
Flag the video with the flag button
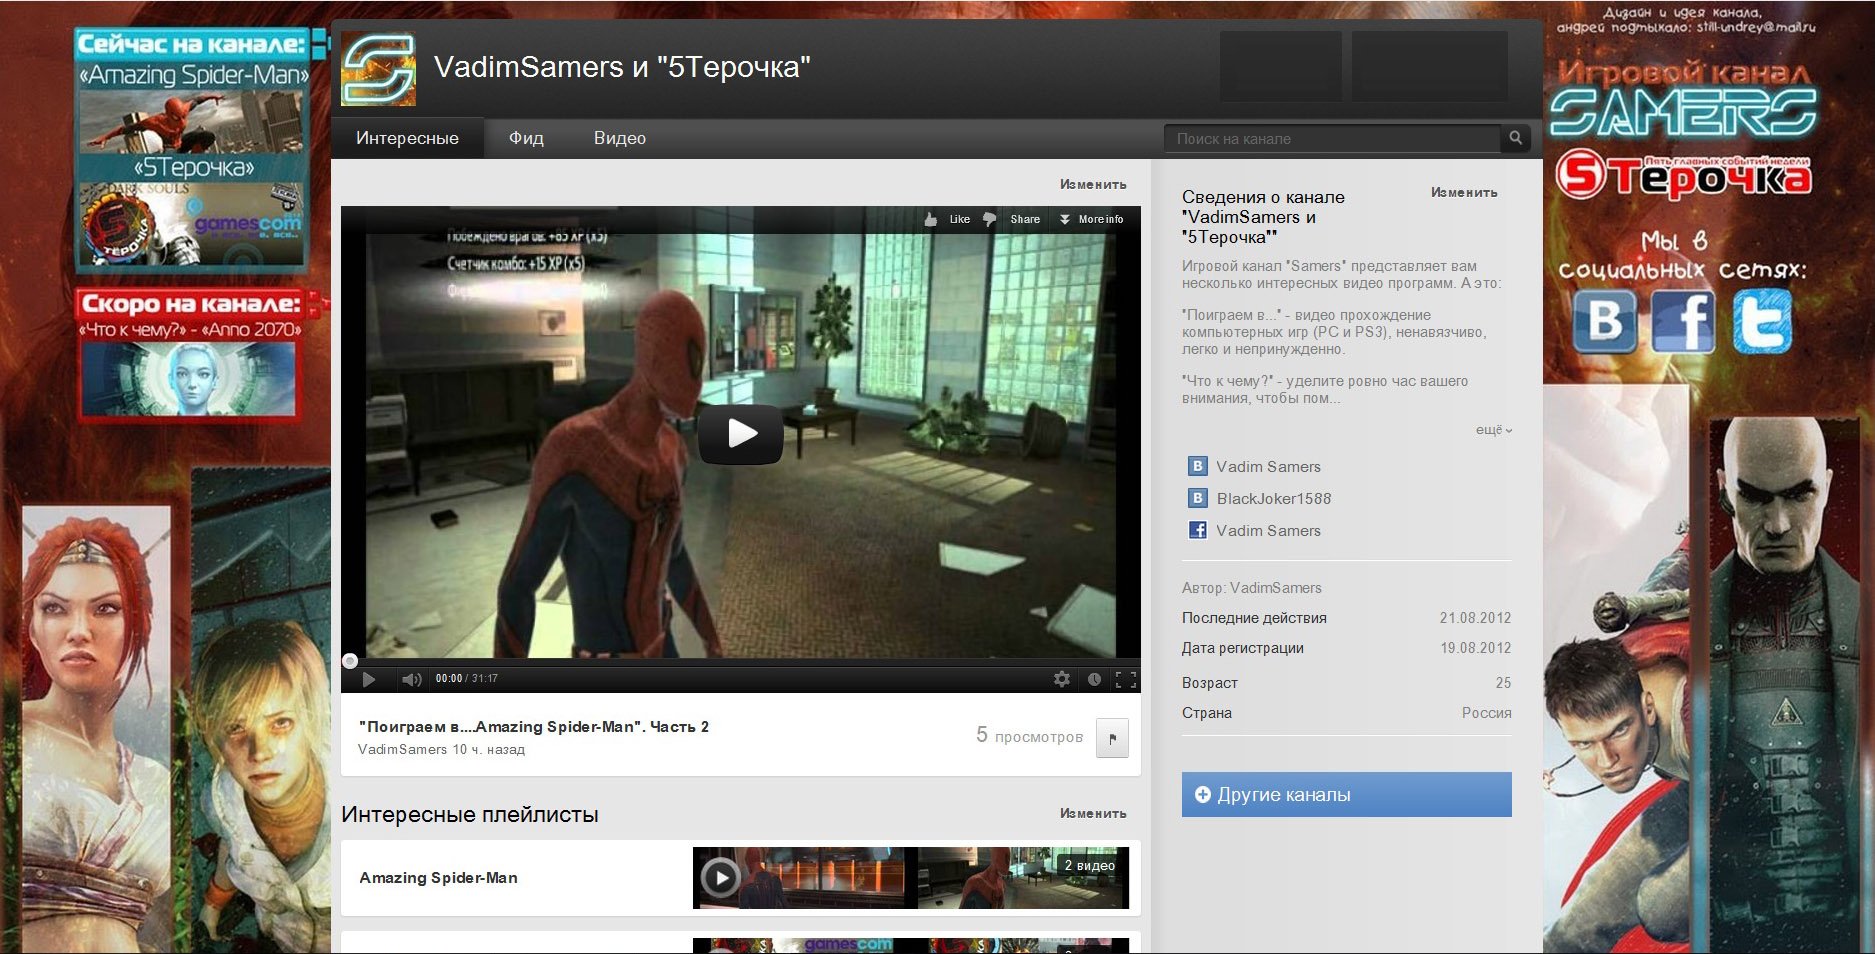click(x=1112, y=738)
